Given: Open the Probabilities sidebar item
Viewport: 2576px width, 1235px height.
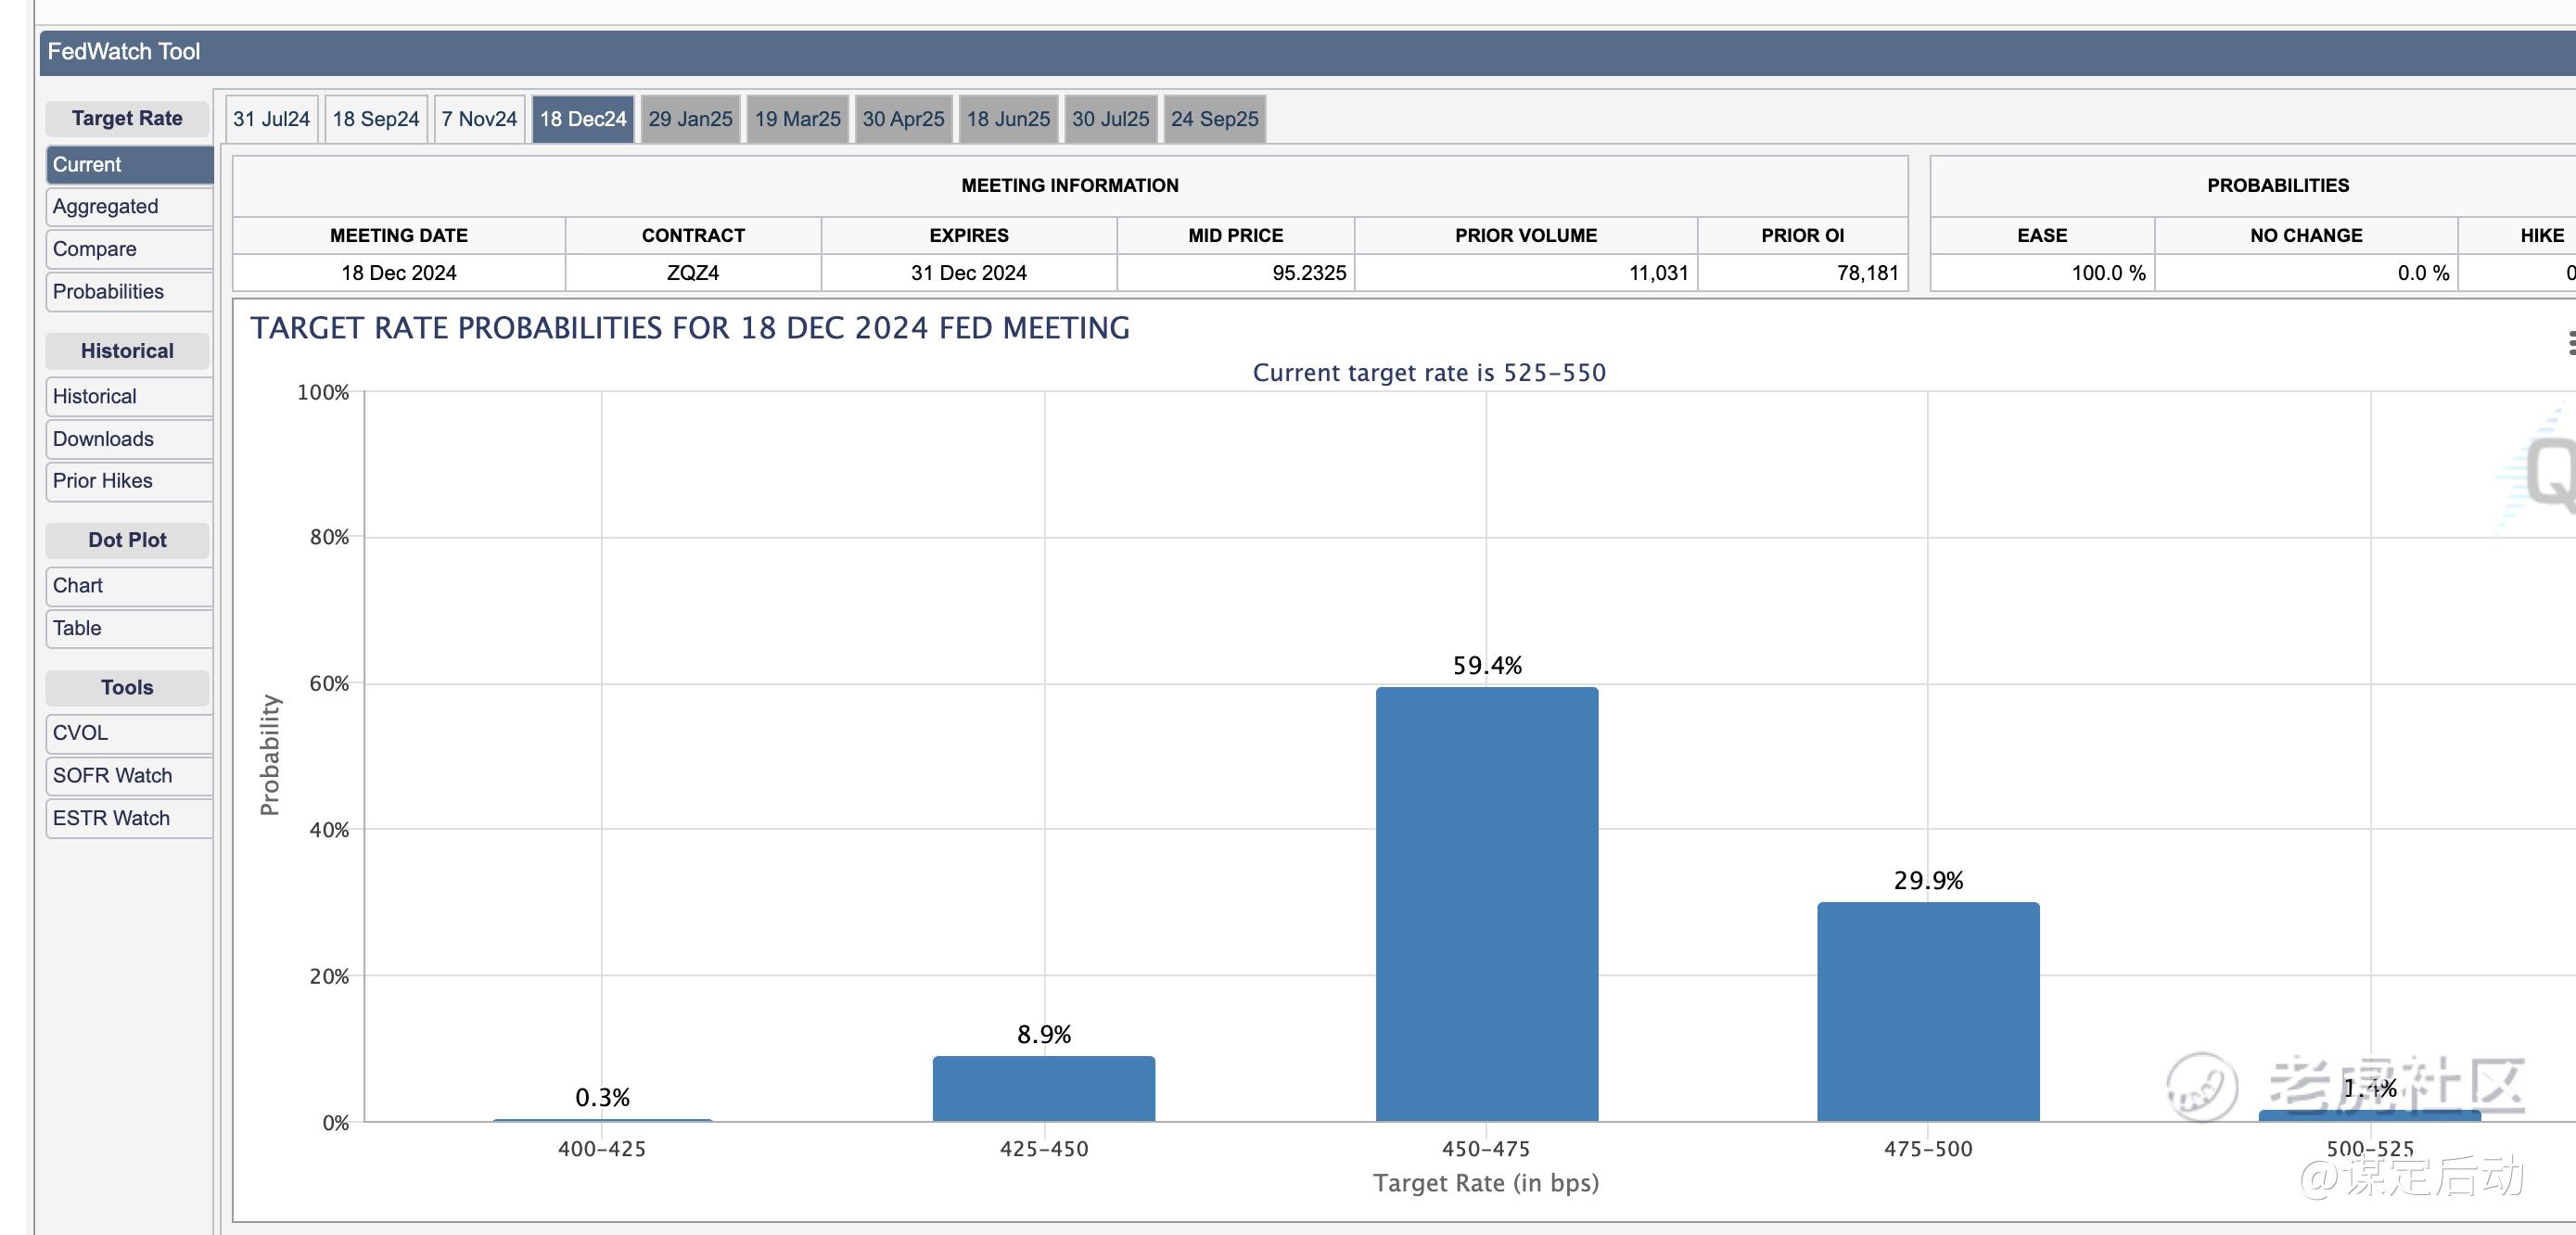Looking at the screenshot, I should [x=130, y=292].
